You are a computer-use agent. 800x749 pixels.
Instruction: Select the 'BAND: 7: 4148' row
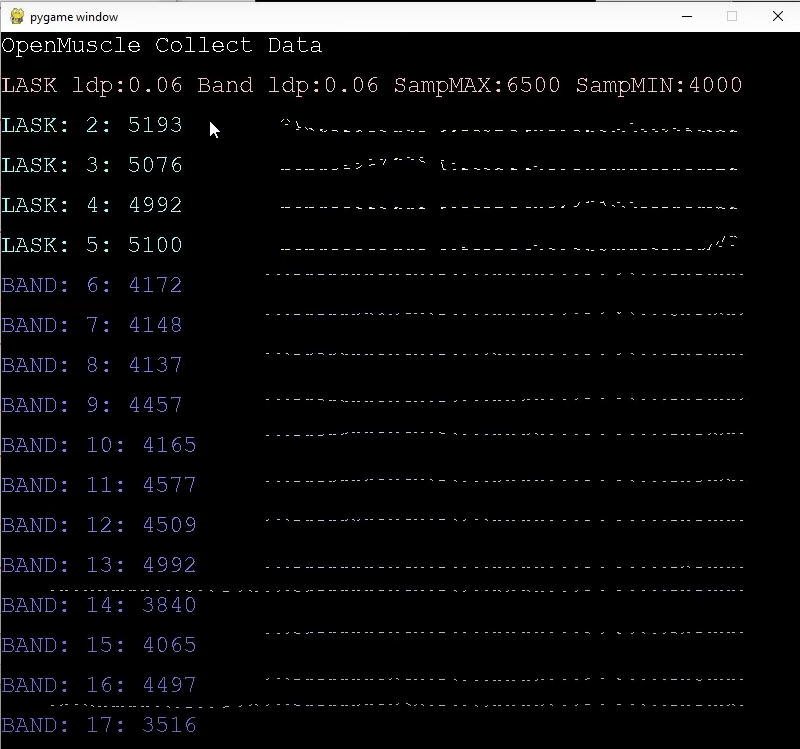click(x=92, y=325)
